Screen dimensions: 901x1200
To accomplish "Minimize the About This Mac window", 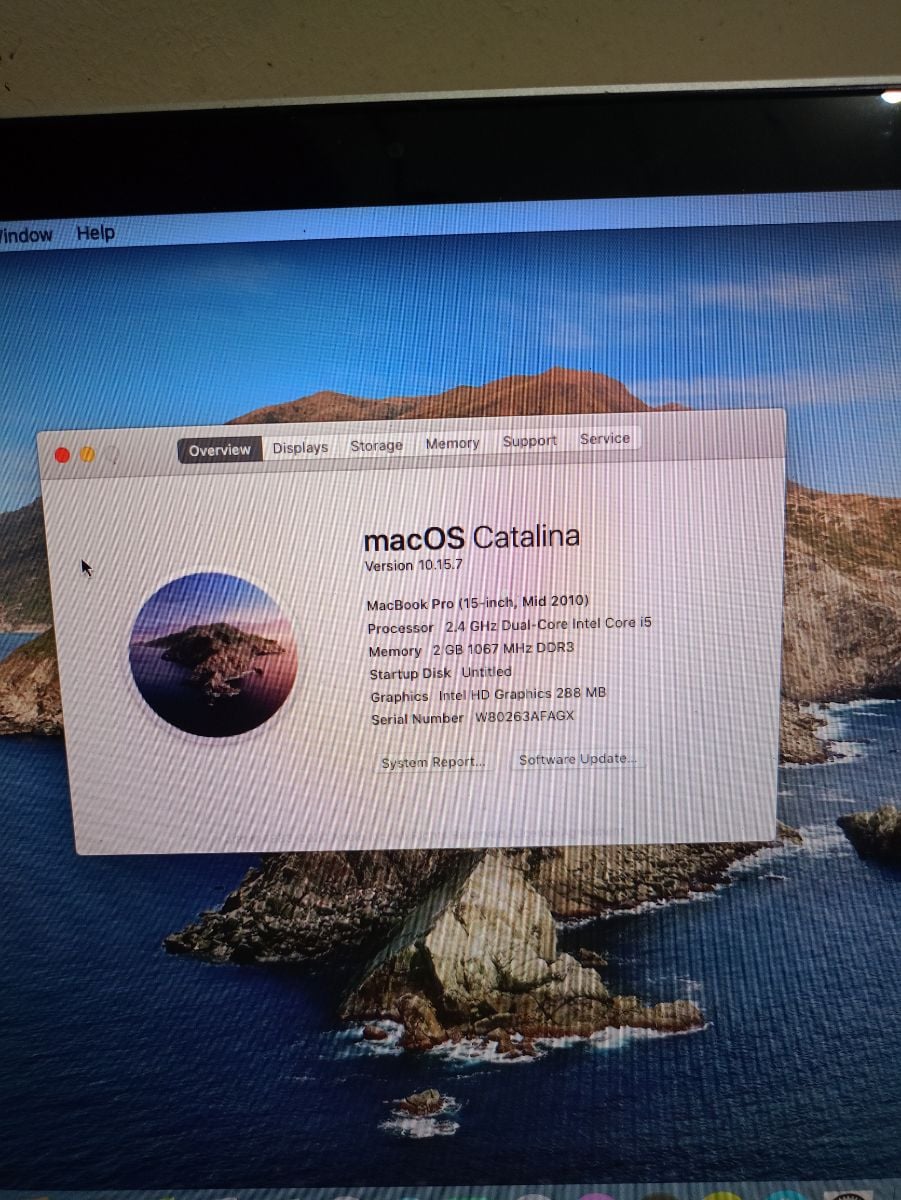I will [x=87, y=454].
